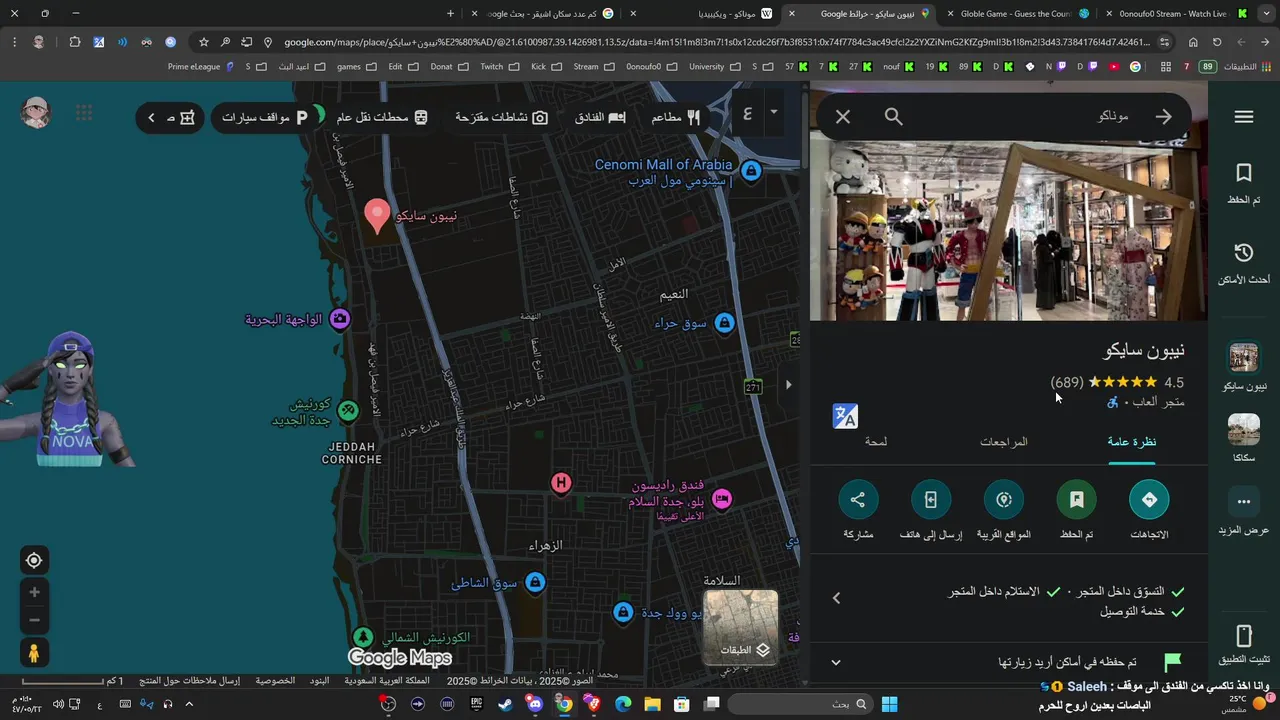The width and height of the screenshot is (1280, 720).
Task: Click the الواجهة البحرية purple marker
Action: pos(340,319)
